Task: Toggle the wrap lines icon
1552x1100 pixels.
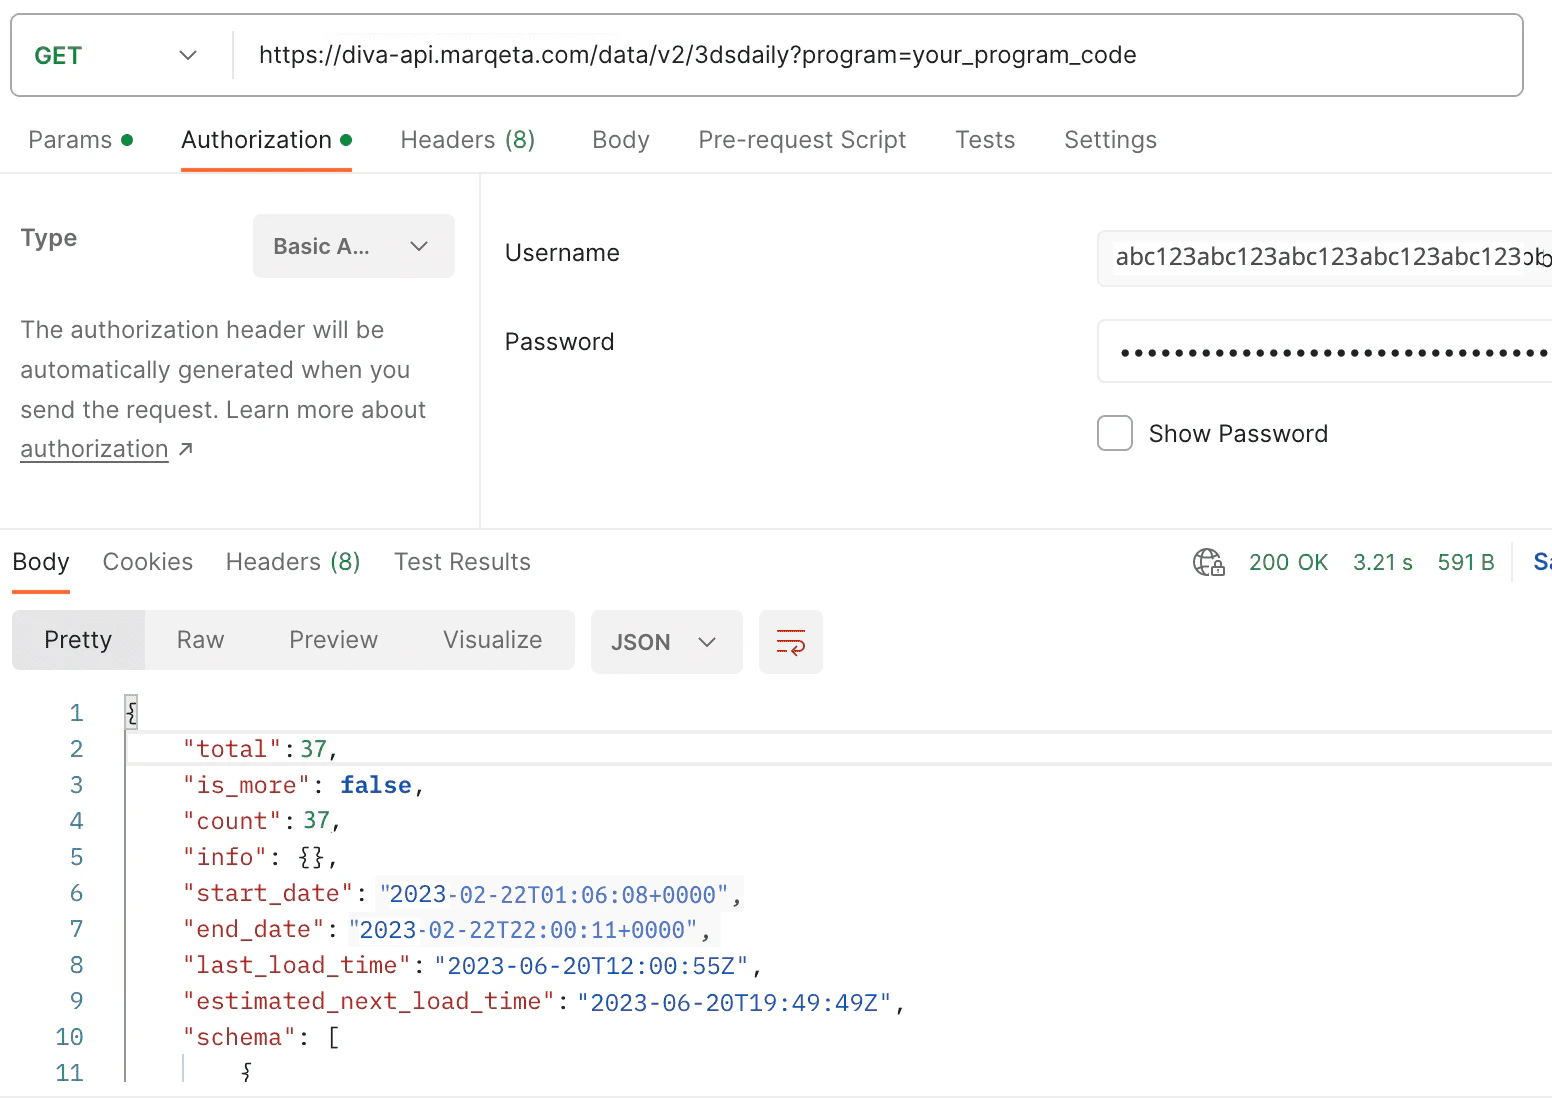Action: 791,642
